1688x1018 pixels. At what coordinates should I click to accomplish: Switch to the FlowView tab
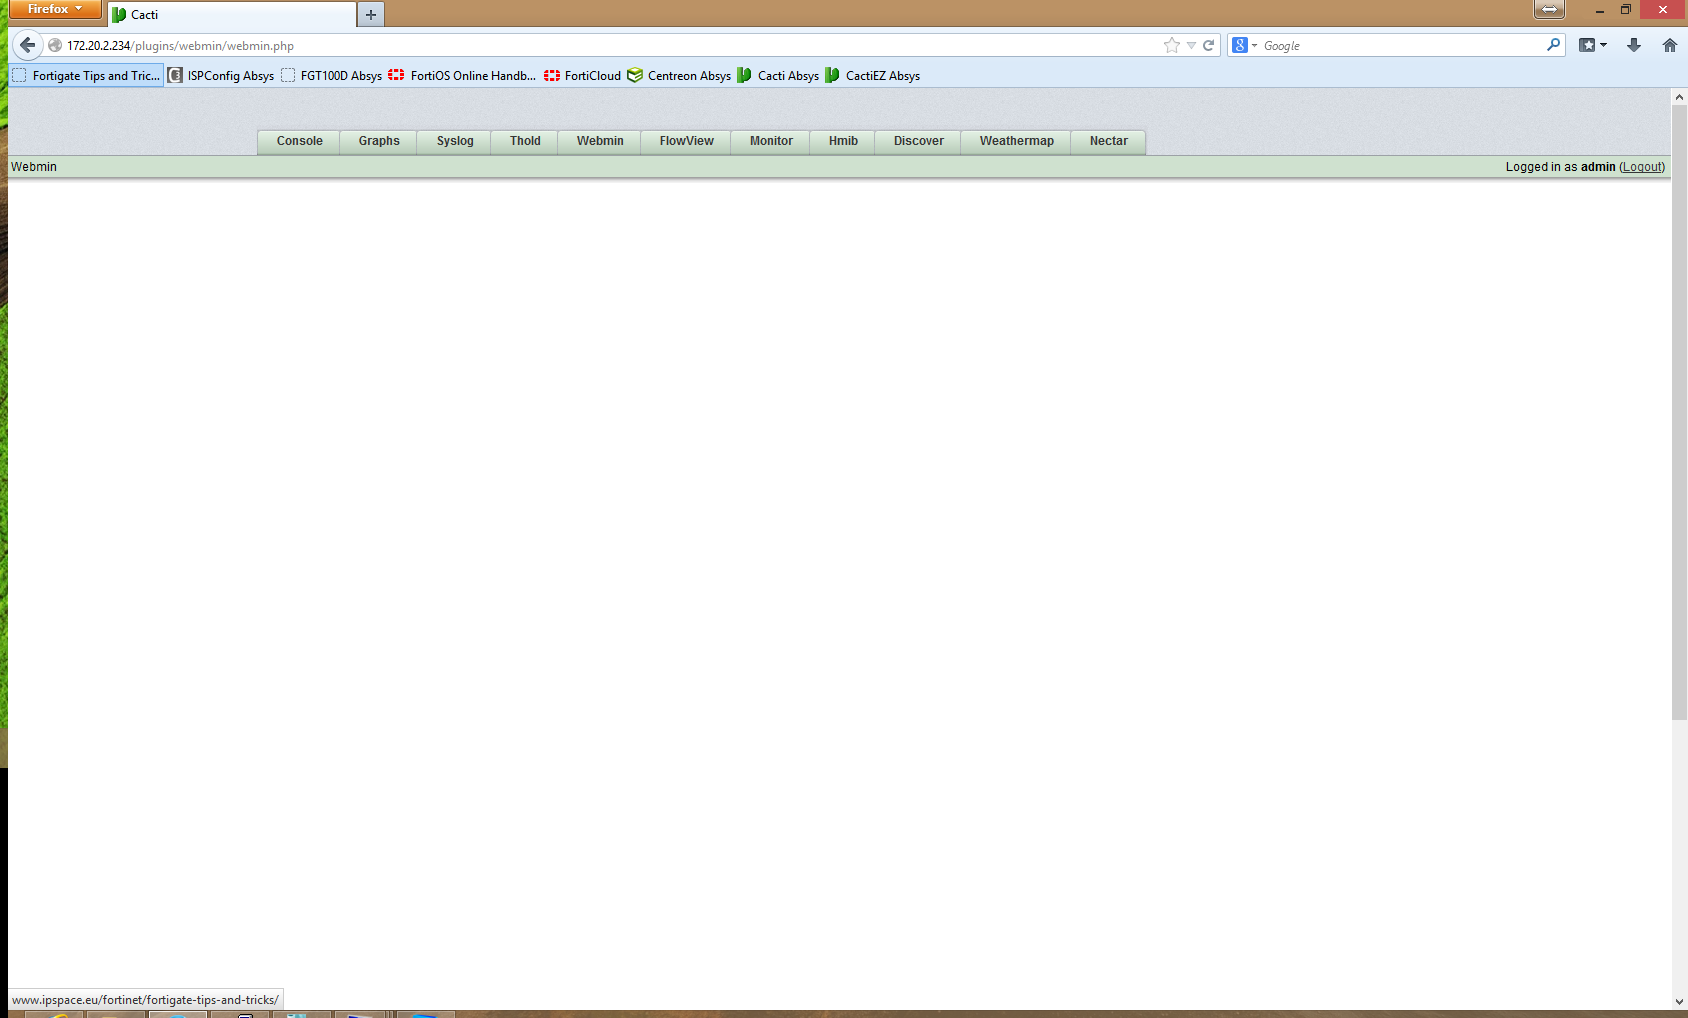click(x=686, y=141)
